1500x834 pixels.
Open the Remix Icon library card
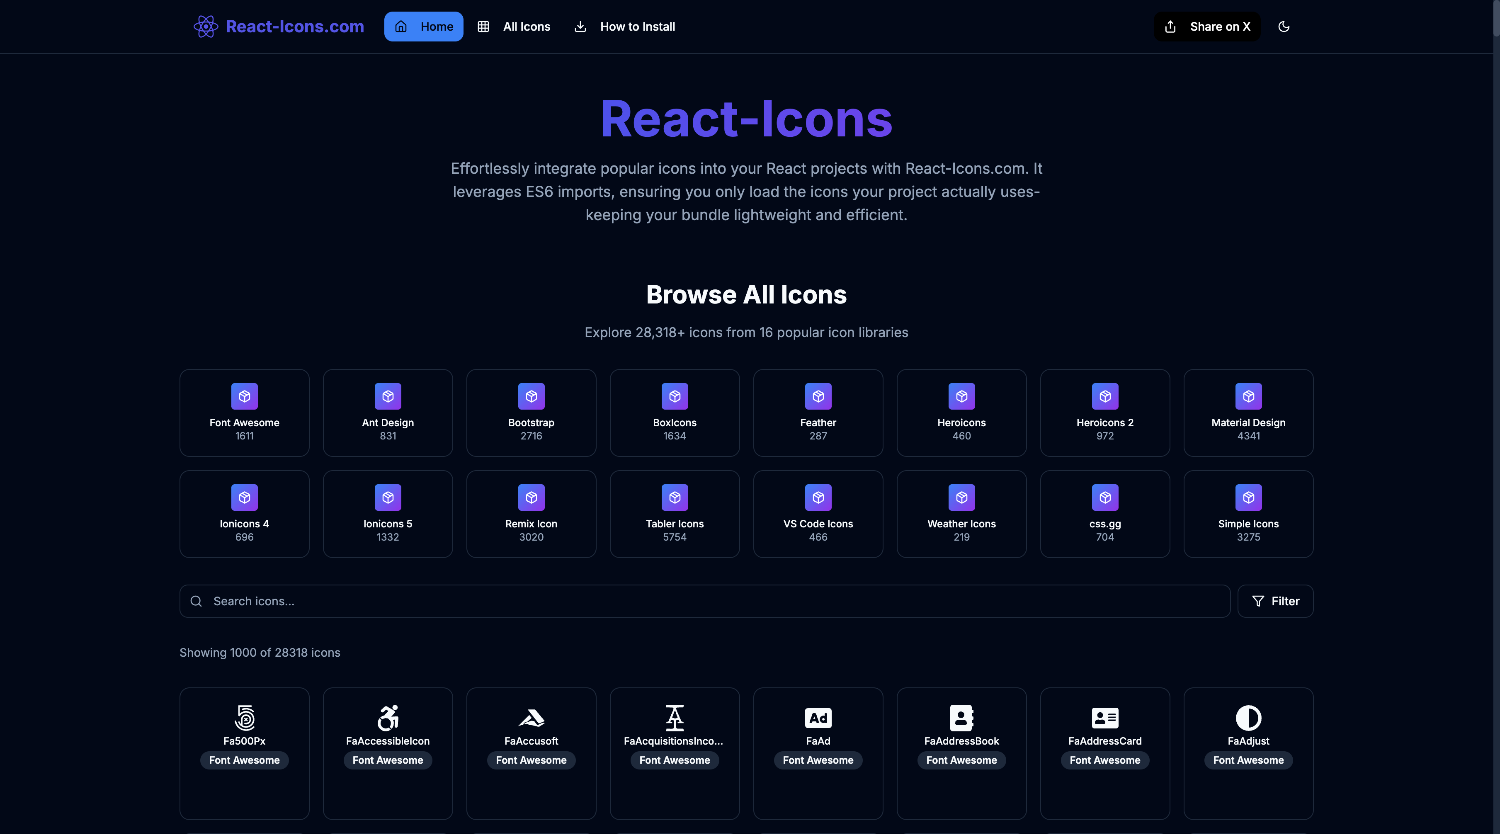pyautogui.click(x=532, y=514)
